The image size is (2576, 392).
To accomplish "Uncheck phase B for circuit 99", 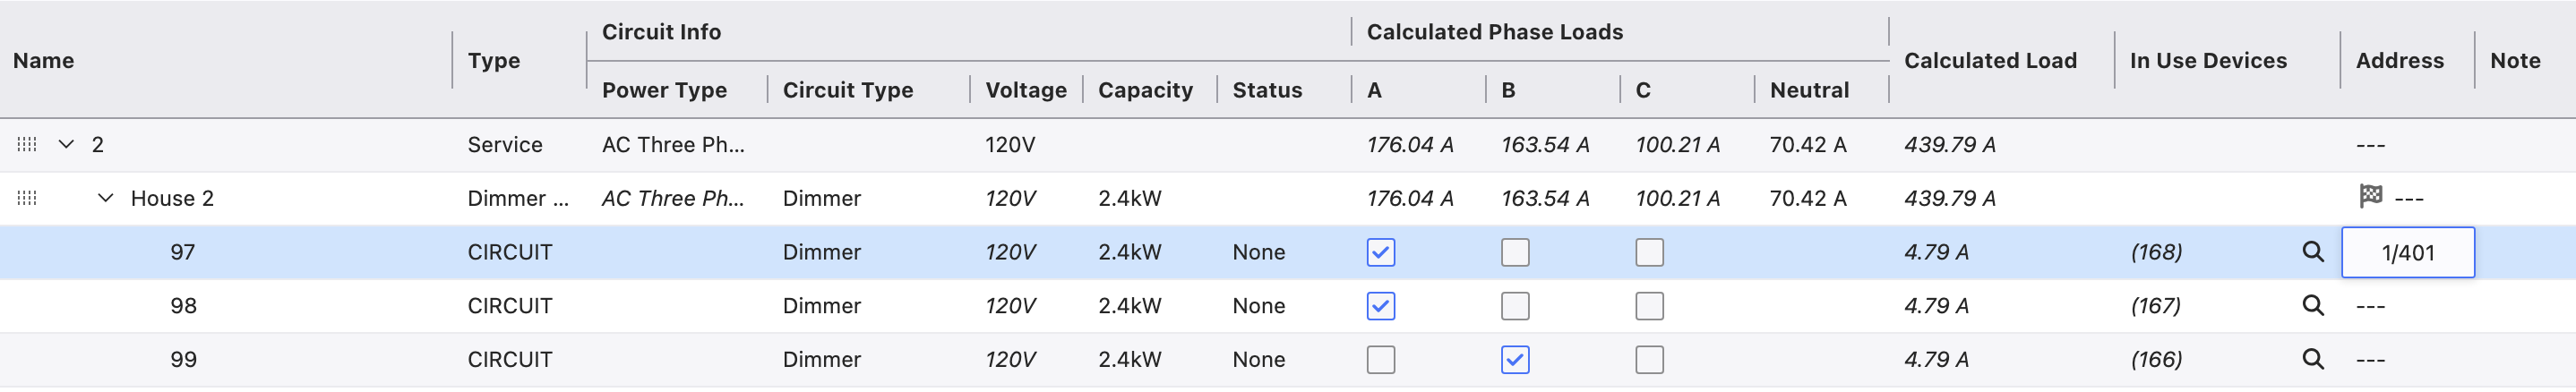I will click(1514, 360).
